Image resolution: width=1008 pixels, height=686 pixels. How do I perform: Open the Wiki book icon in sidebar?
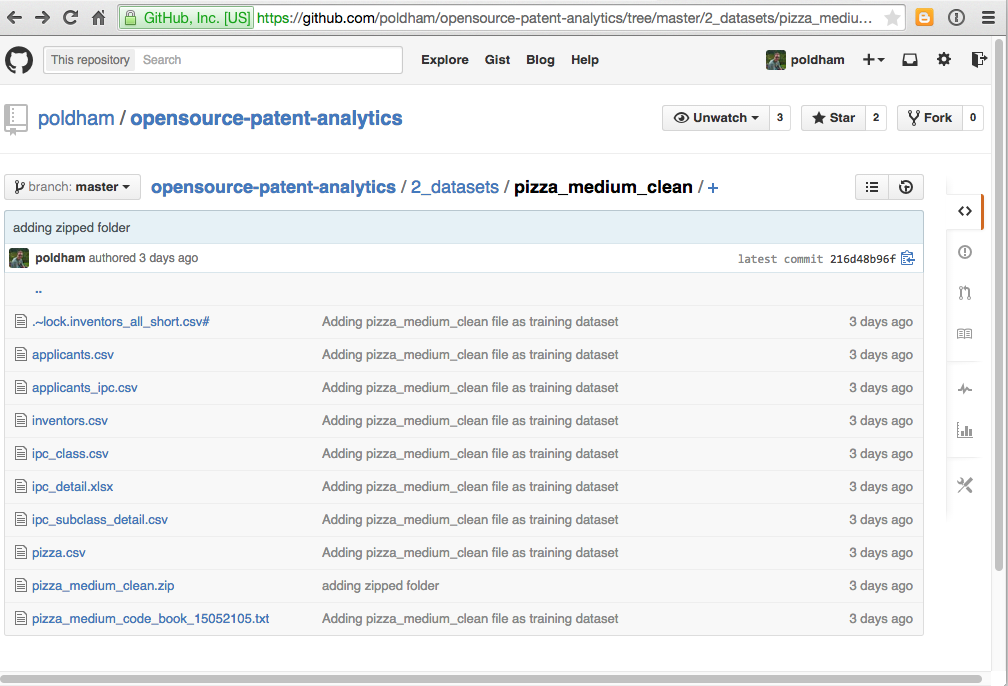[x=964, y=334]
